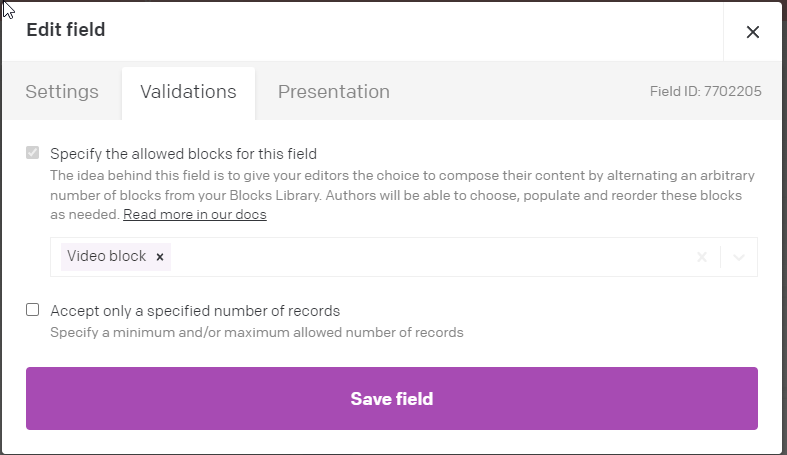Image resolution: width=787 pixels, height=455 pixels.
Task: Click the Blocks Library description paragraph
Action: click(402, 185)
